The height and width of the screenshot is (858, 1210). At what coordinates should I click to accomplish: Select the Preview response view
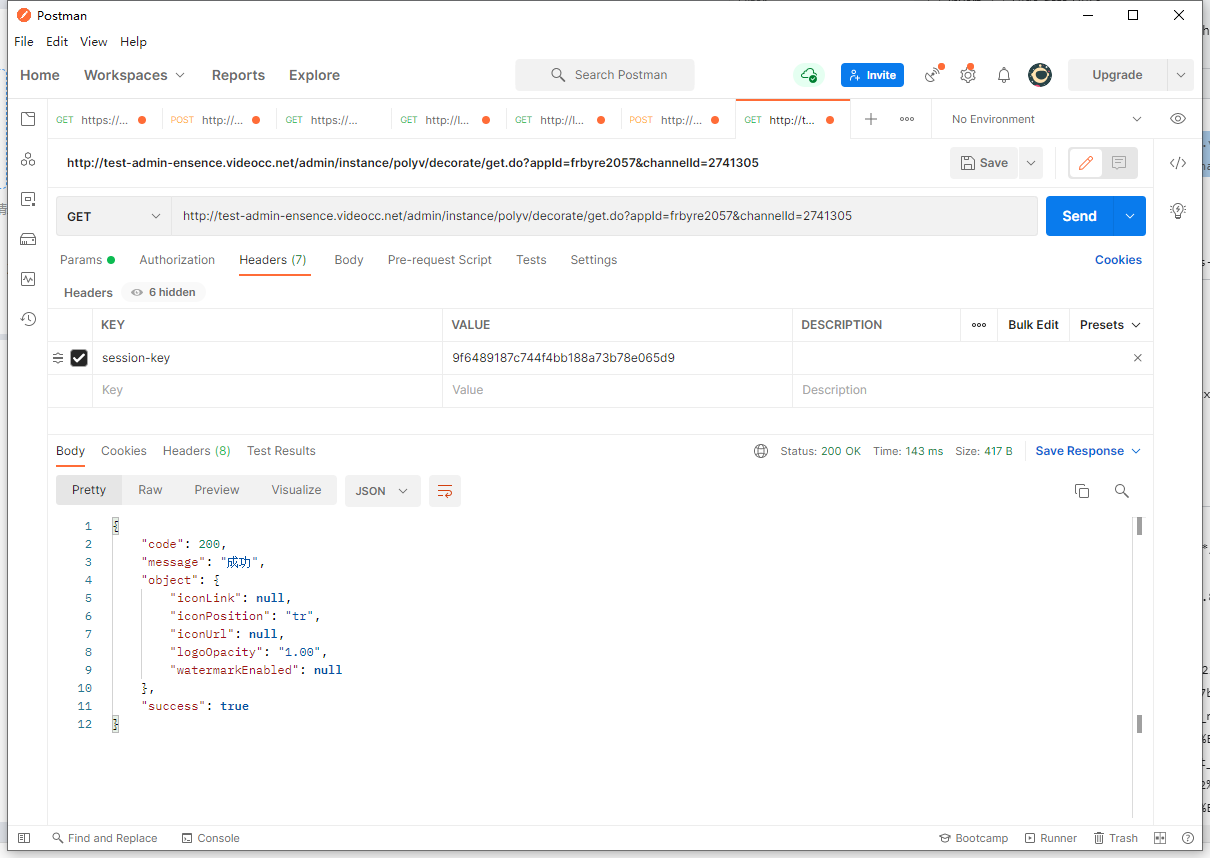coord(217,490)
